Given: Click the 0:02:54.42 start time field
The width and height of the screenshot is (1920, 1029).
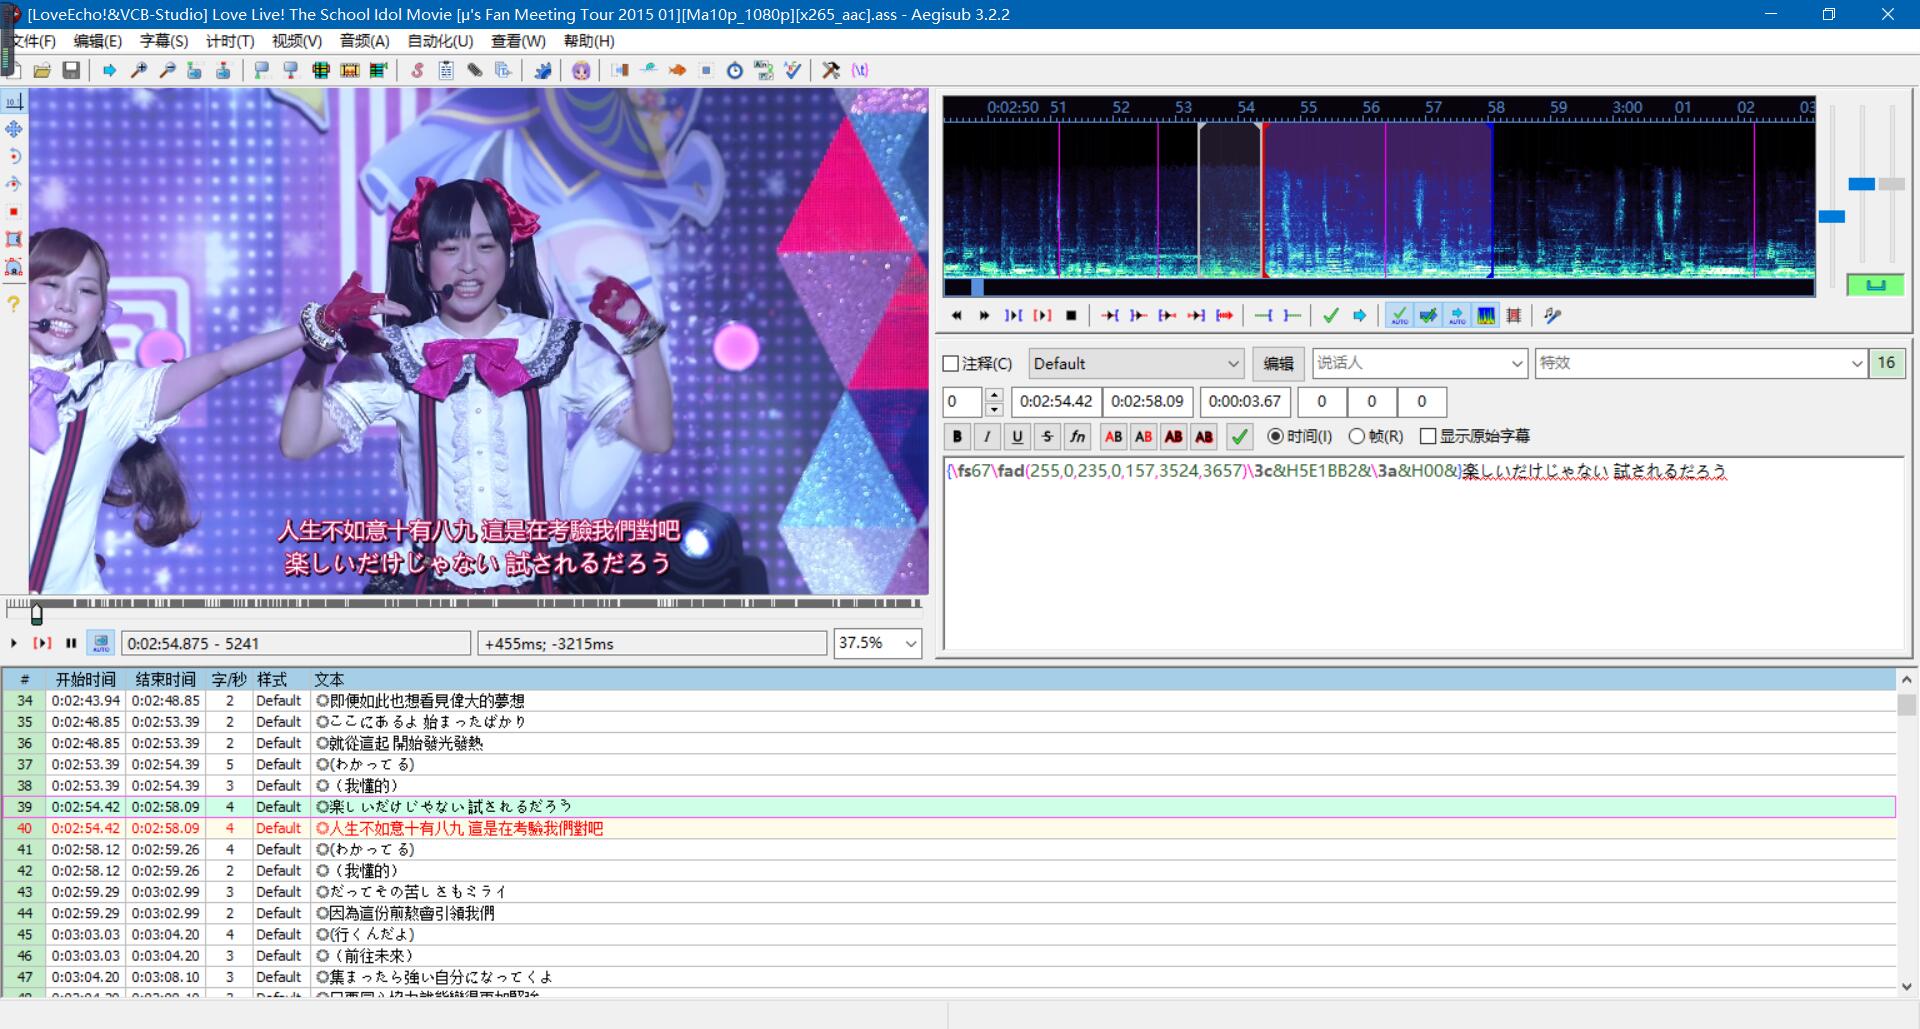Looking at the screenshot, I should click(1056, 401).
